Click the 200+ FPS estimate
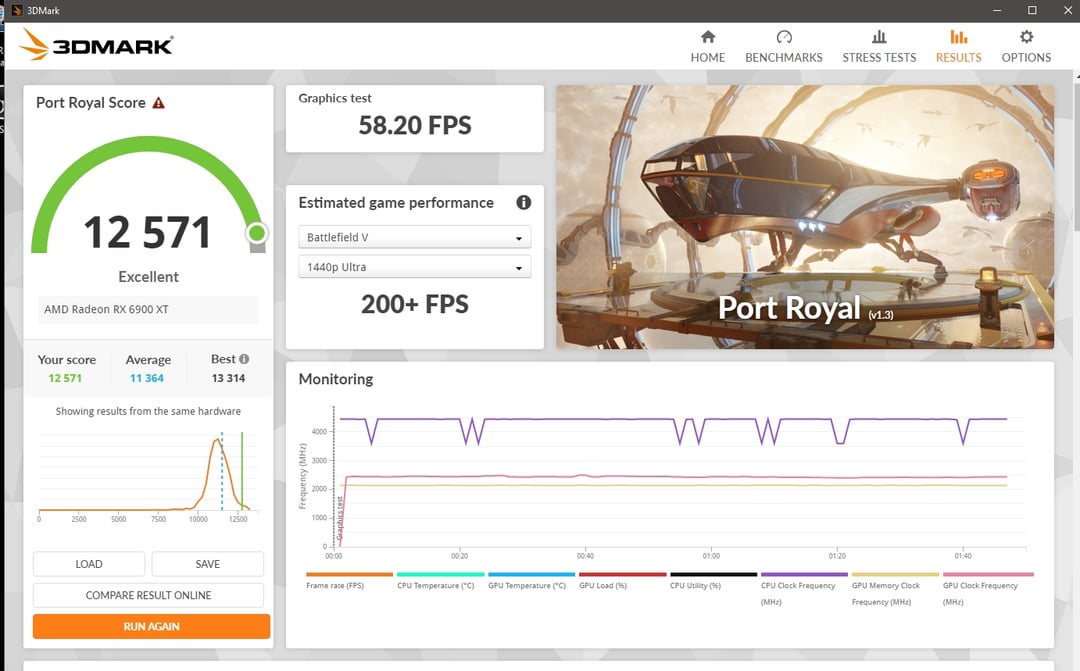 click(x=415, y=304)
